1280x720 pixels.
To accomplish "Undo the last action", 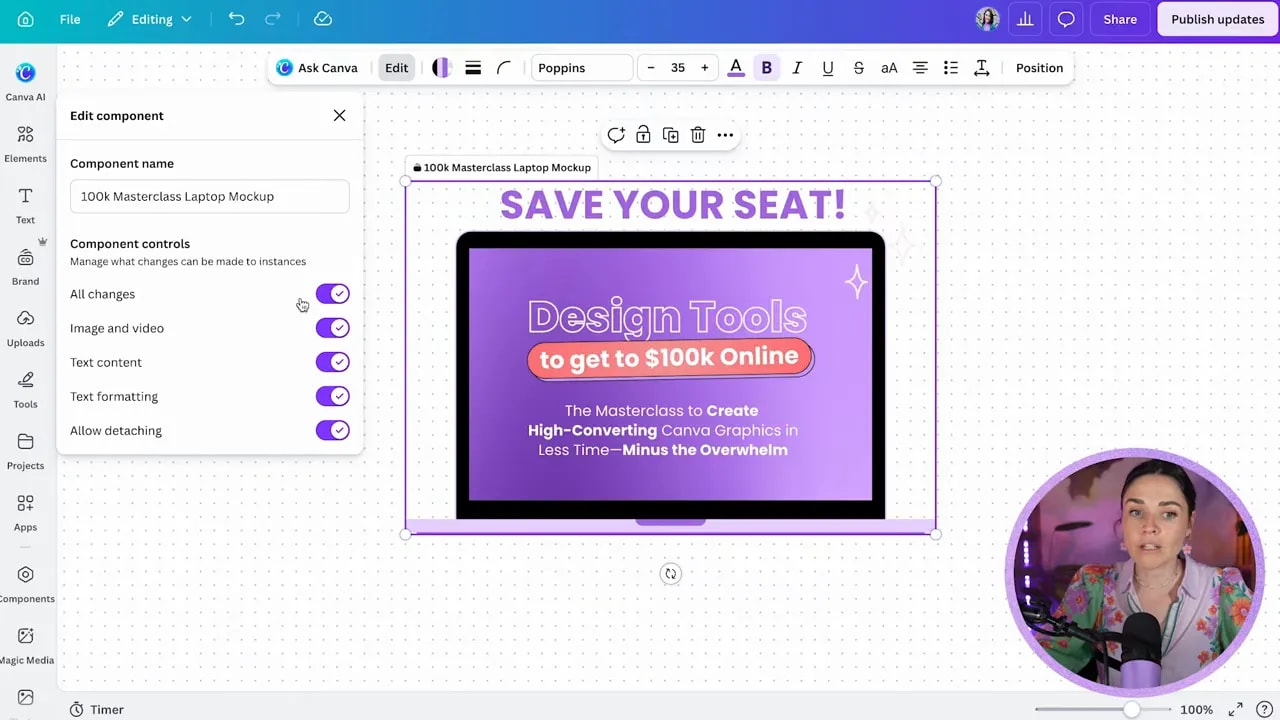I will [x=236, y=19].
